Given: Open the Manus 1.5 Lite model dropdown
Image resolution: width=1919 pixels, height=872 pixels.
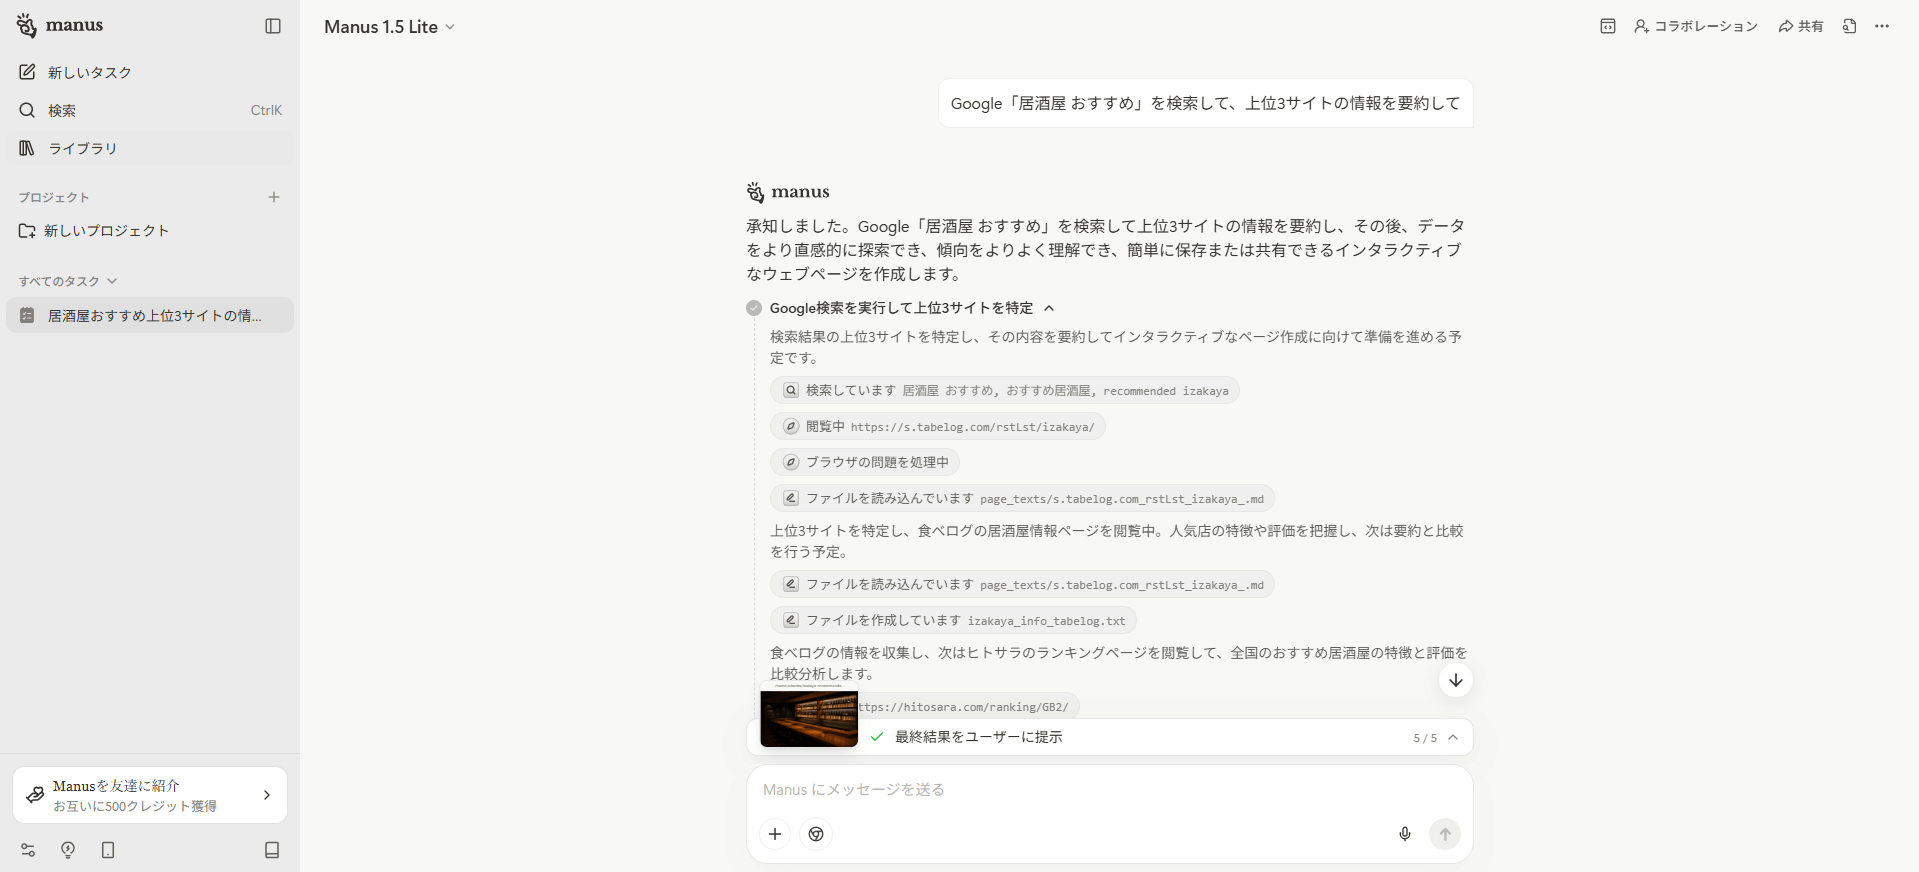Looking at the screenshot, I should click(x=389, y=27).
